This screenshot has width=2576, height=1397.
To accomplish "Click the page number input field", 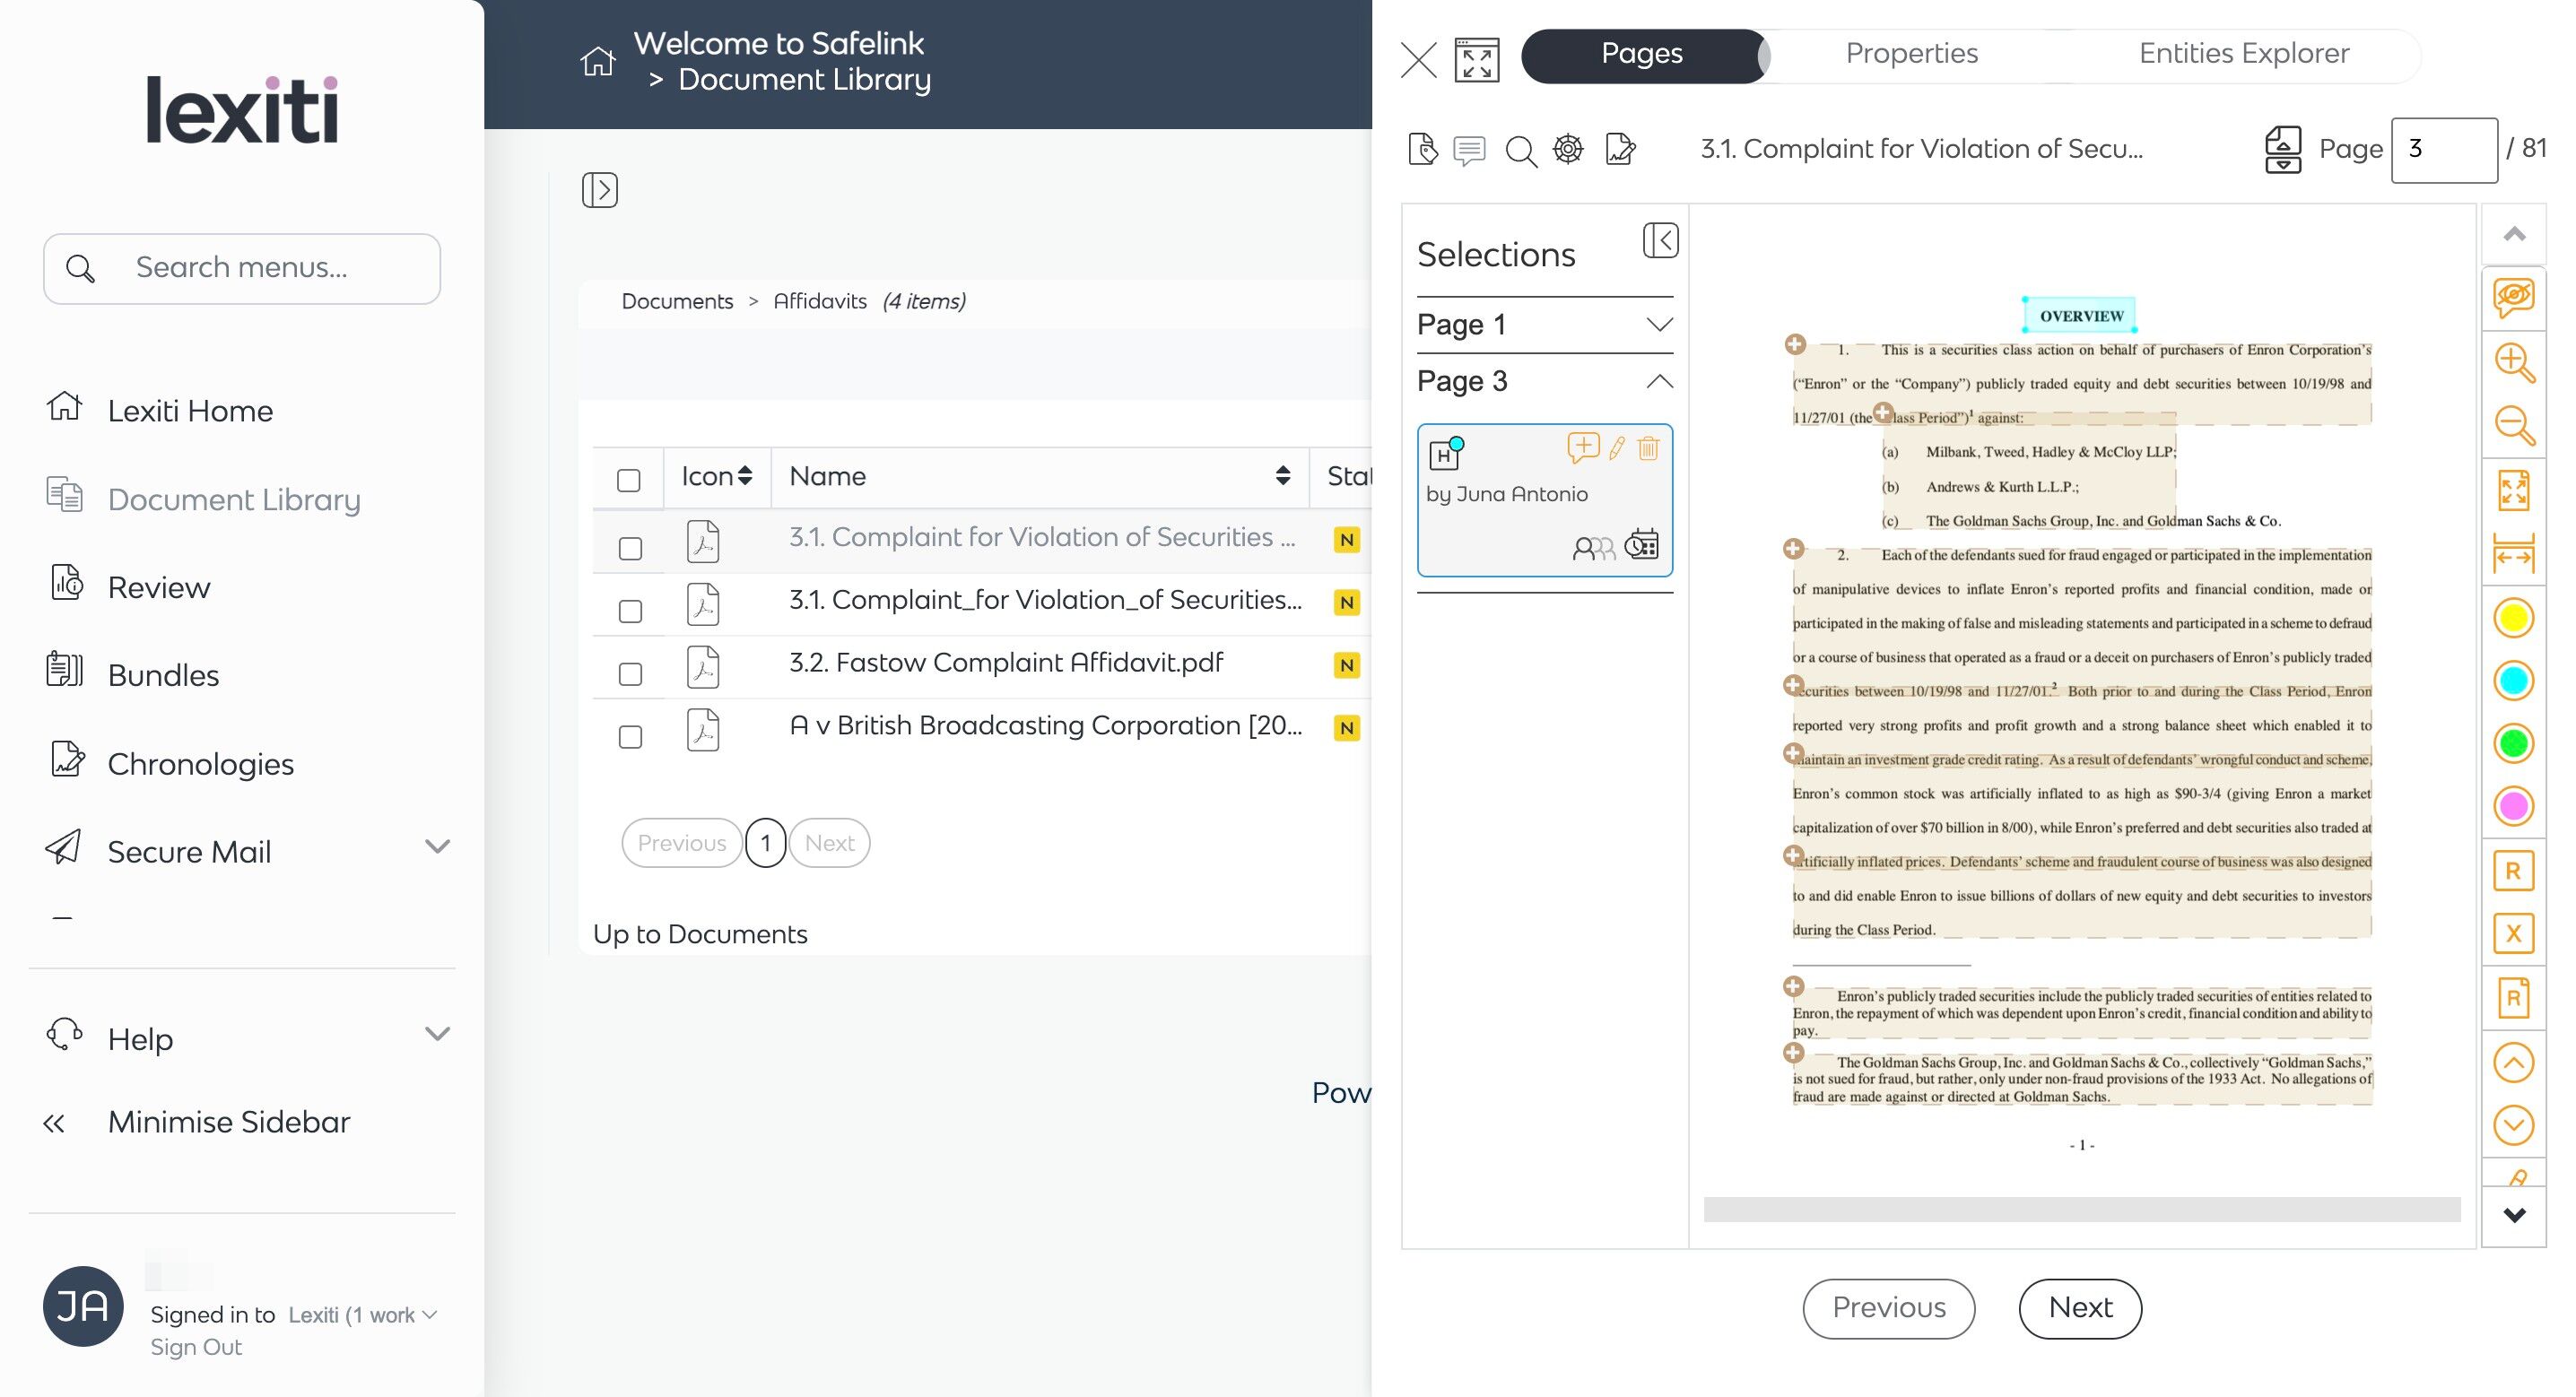I will coord(2443,150).
